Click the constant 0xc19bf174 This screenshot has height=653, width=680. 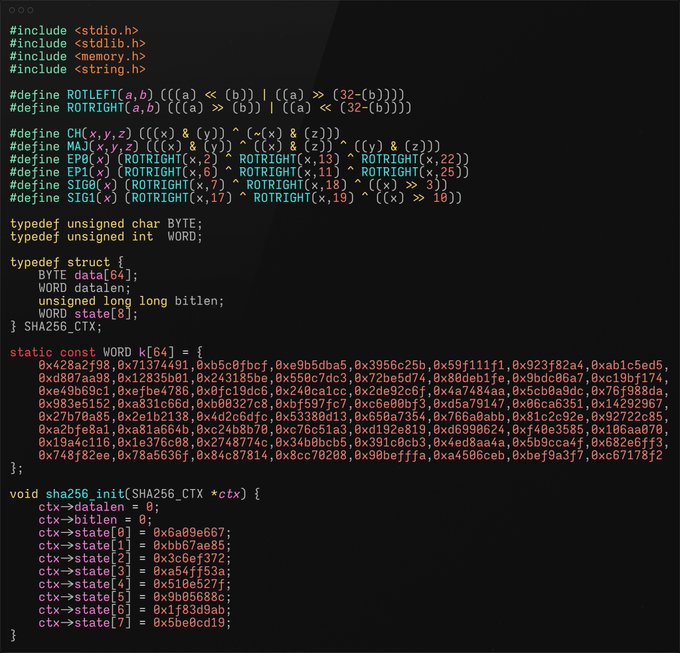(x=627, y=379)
